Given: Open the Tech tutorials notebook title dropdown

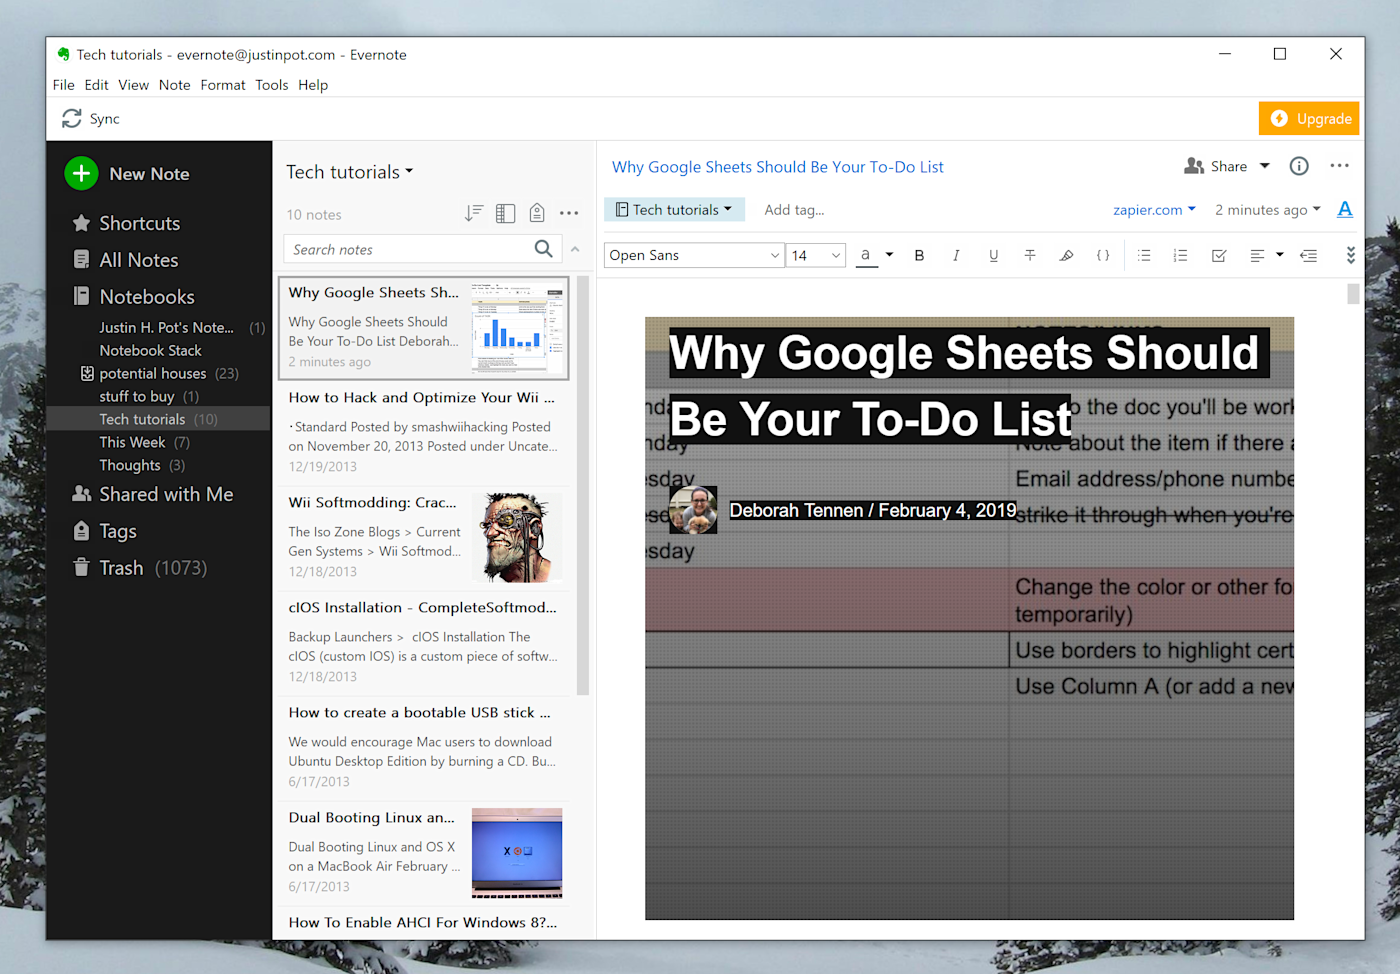Looking at the screenshot, I should (350, 173).
